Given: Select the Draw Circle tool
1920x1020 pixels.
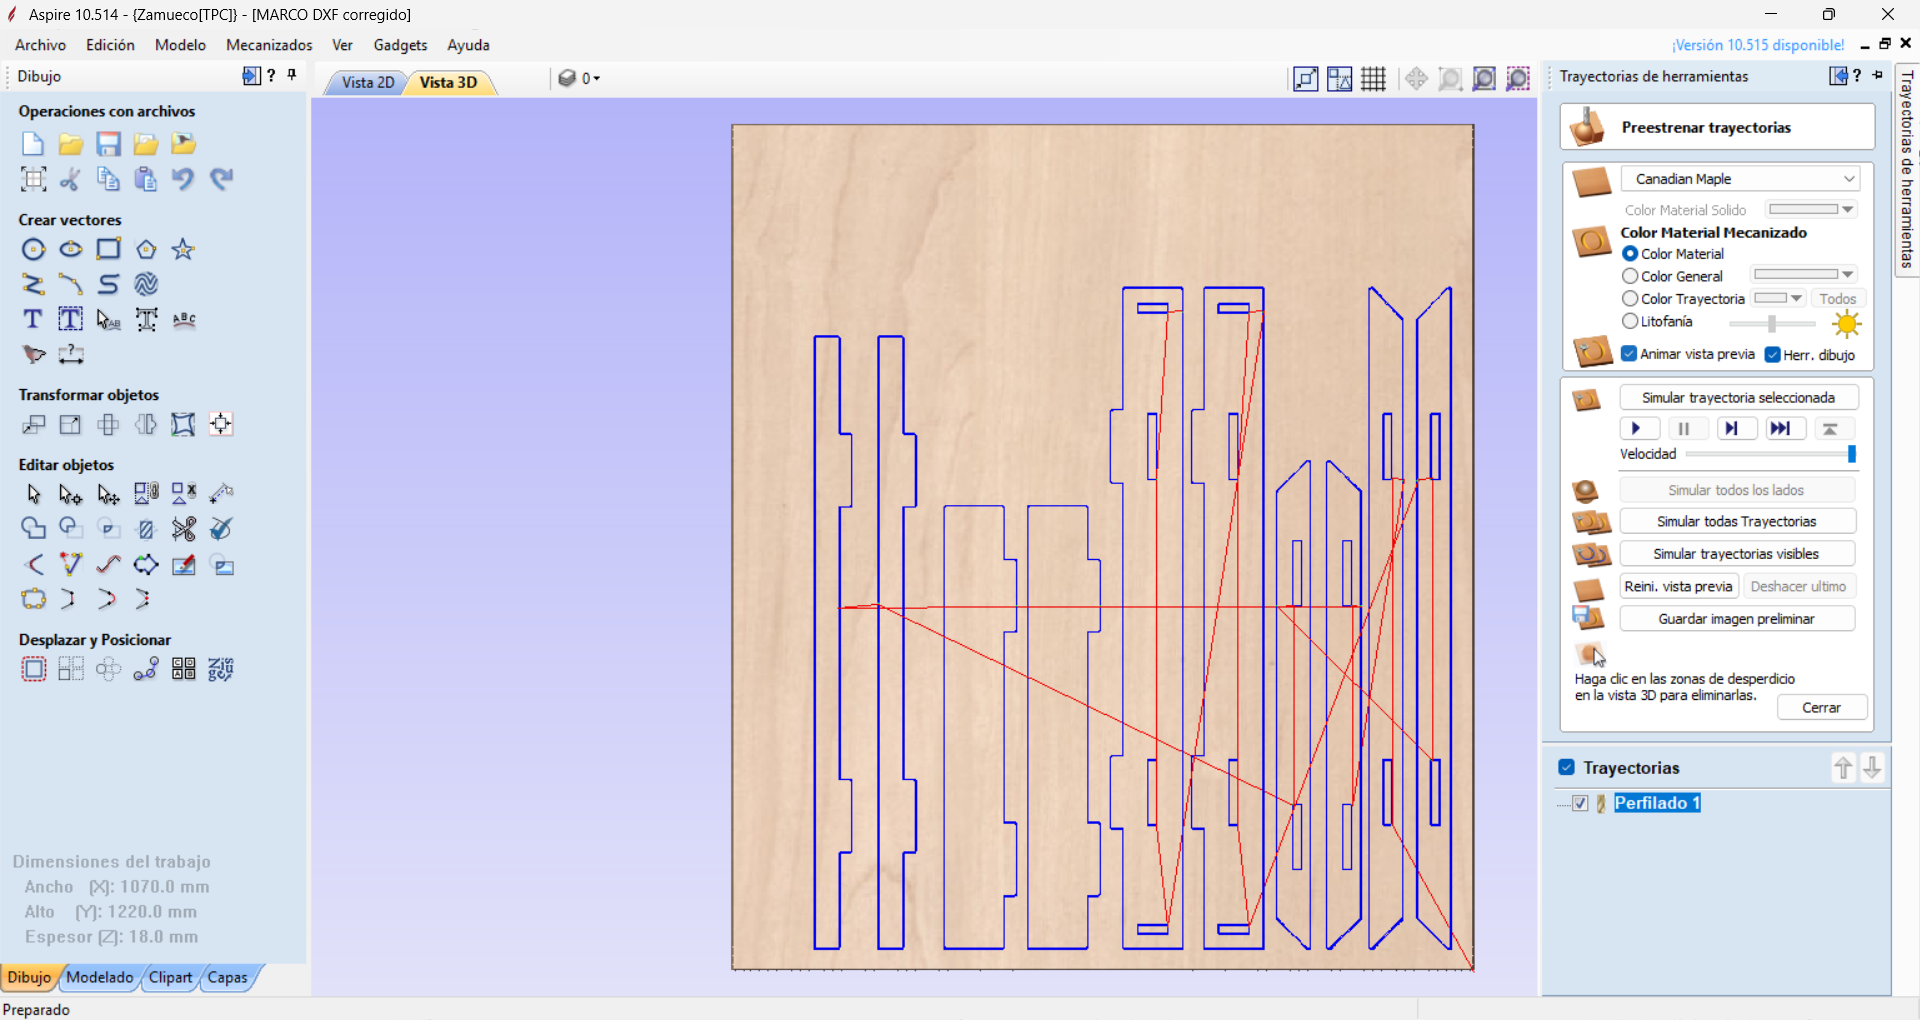Looking at the screenshot, I should pyautogui.click(x=33, y=249).
